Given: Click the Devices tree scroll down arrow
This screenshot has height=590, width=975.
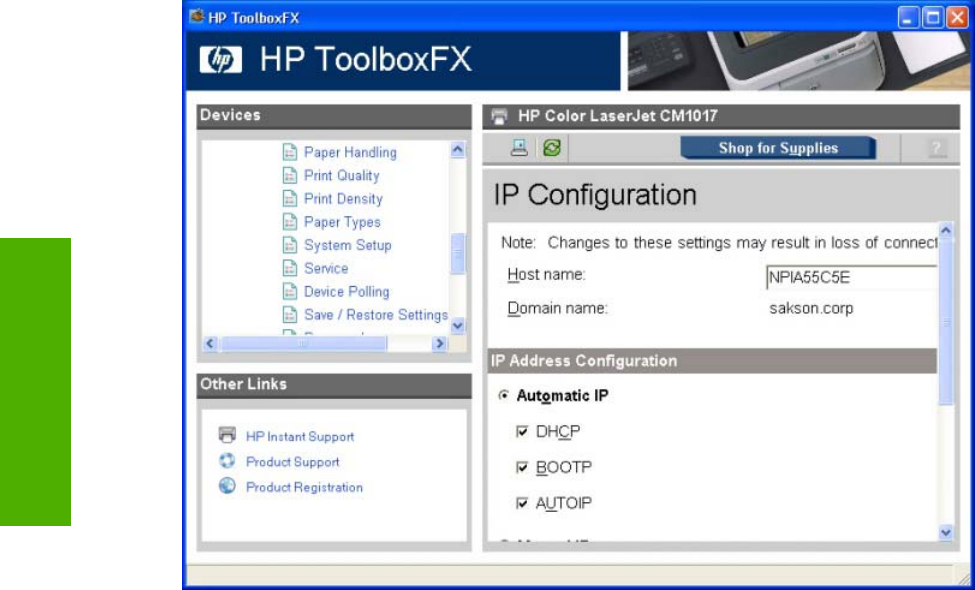Looking at the screenshot, I should click(458, 325).
